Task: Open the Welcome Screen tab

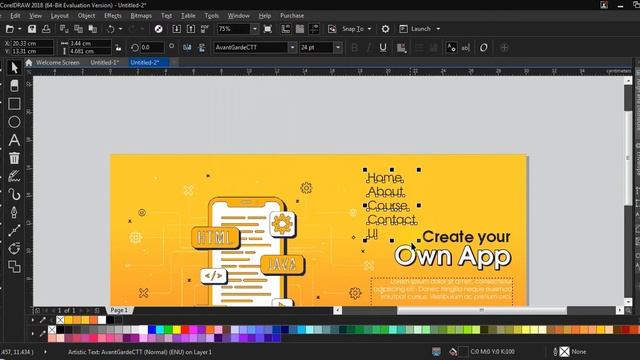Action: [x=58, y=62]
